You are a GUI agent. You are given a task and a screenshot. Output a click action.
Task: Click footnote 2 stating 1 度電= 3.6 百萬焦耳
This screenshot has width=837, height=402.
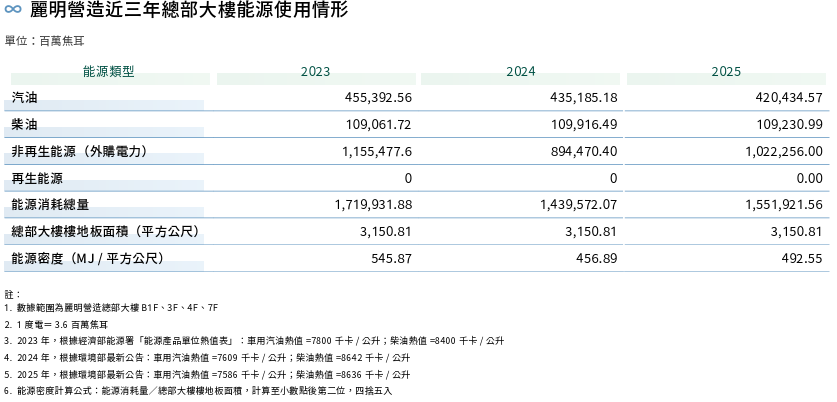56,325
